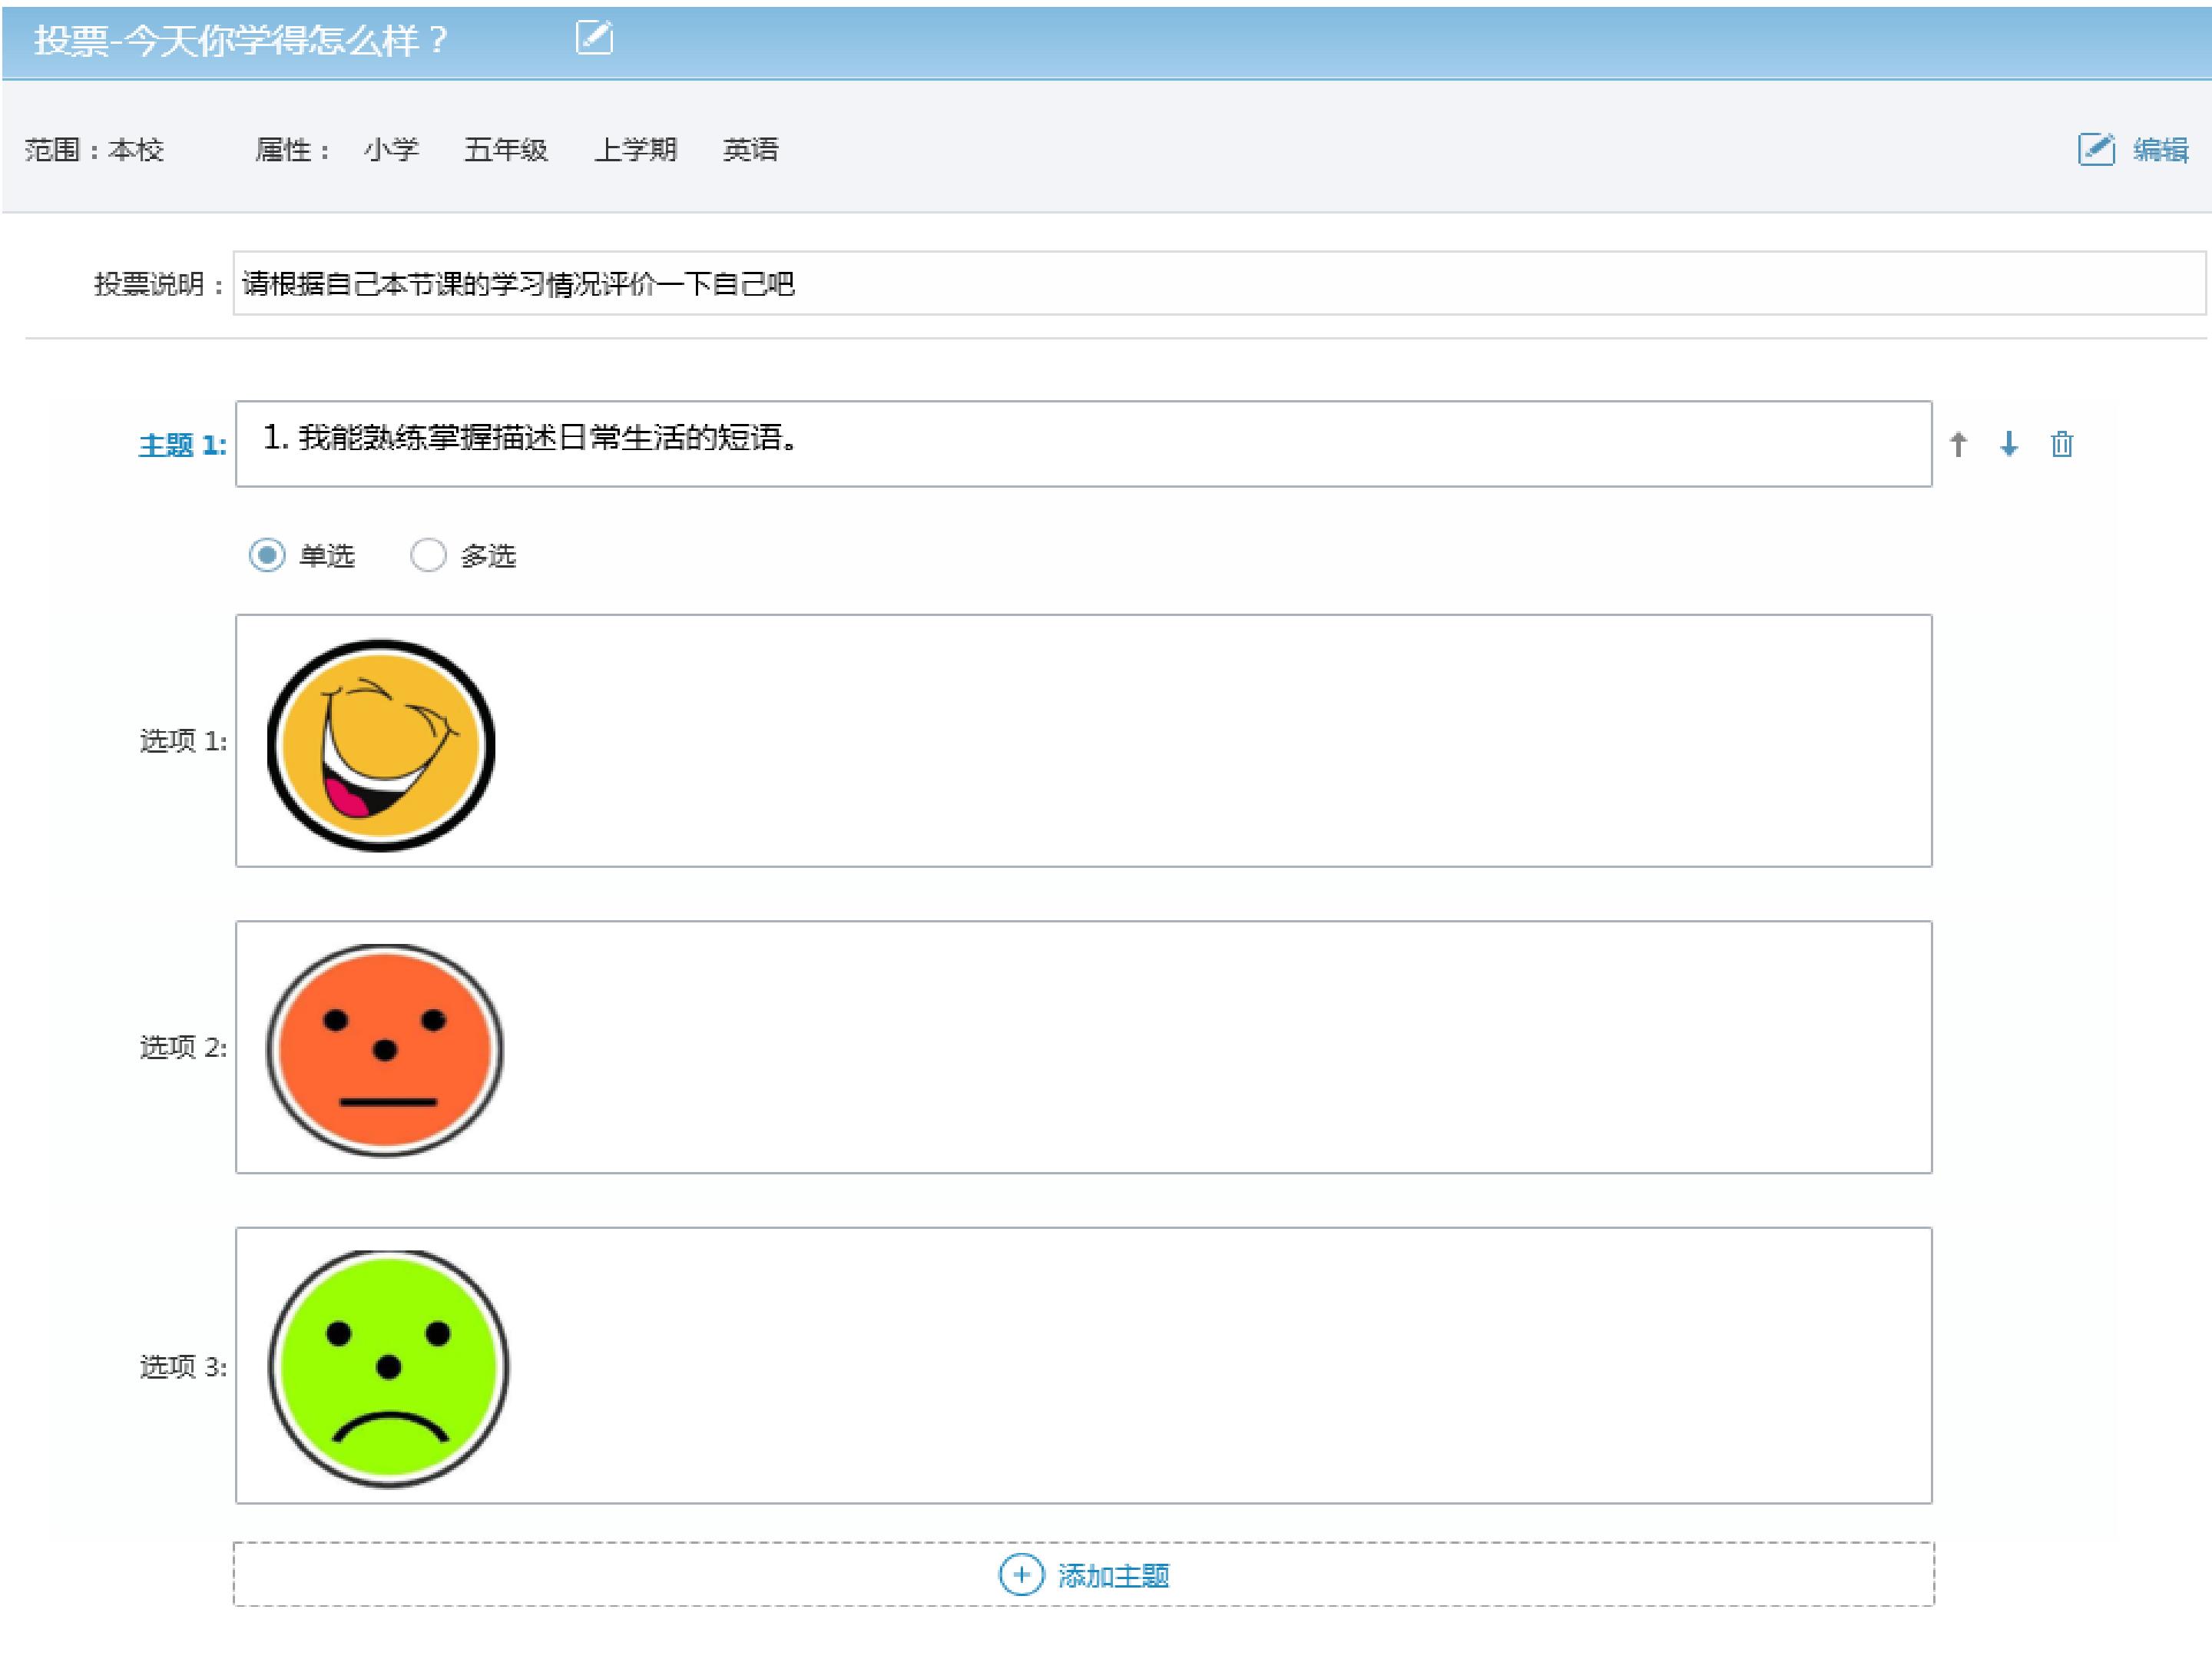Click the sad green face image
Image resolution: width=2212 pixels, height=1659 pixels.
(x=388, y=1368)
